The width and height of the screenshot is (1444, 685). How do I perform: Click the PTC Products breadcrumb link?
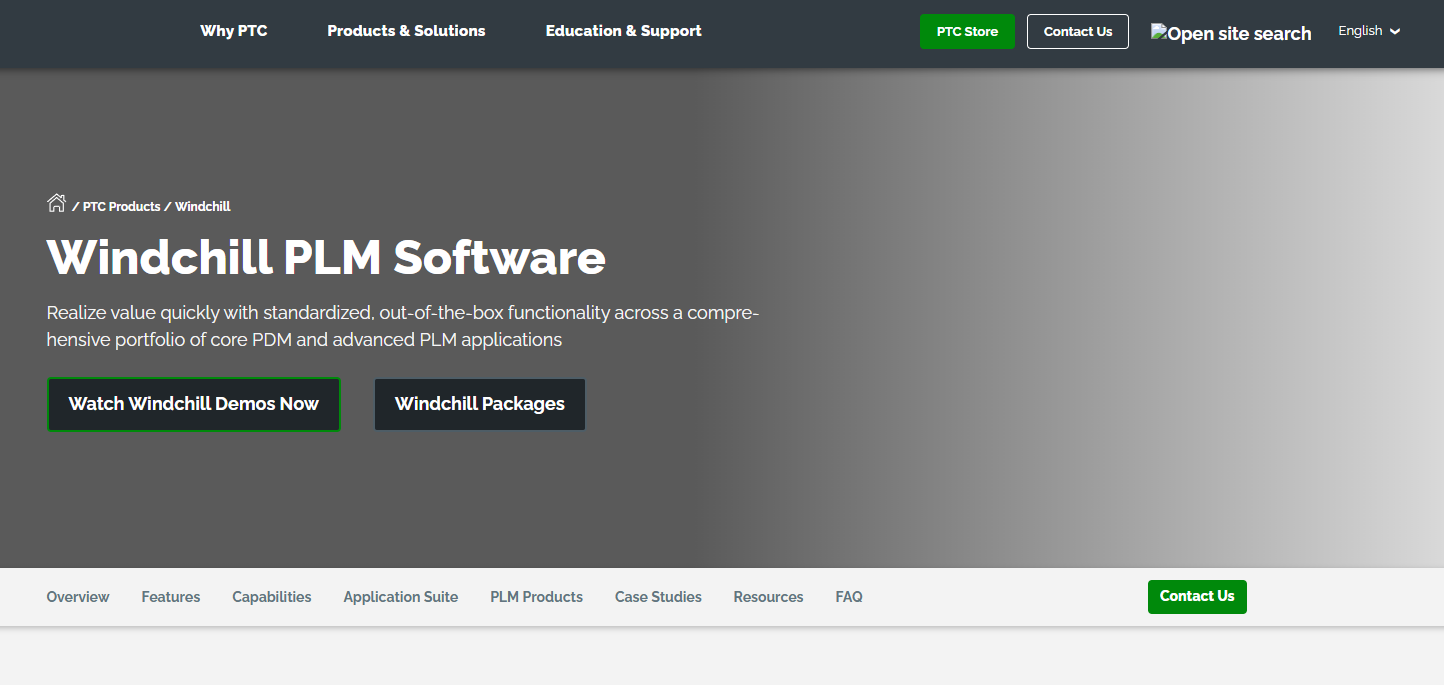click(121, 206)
